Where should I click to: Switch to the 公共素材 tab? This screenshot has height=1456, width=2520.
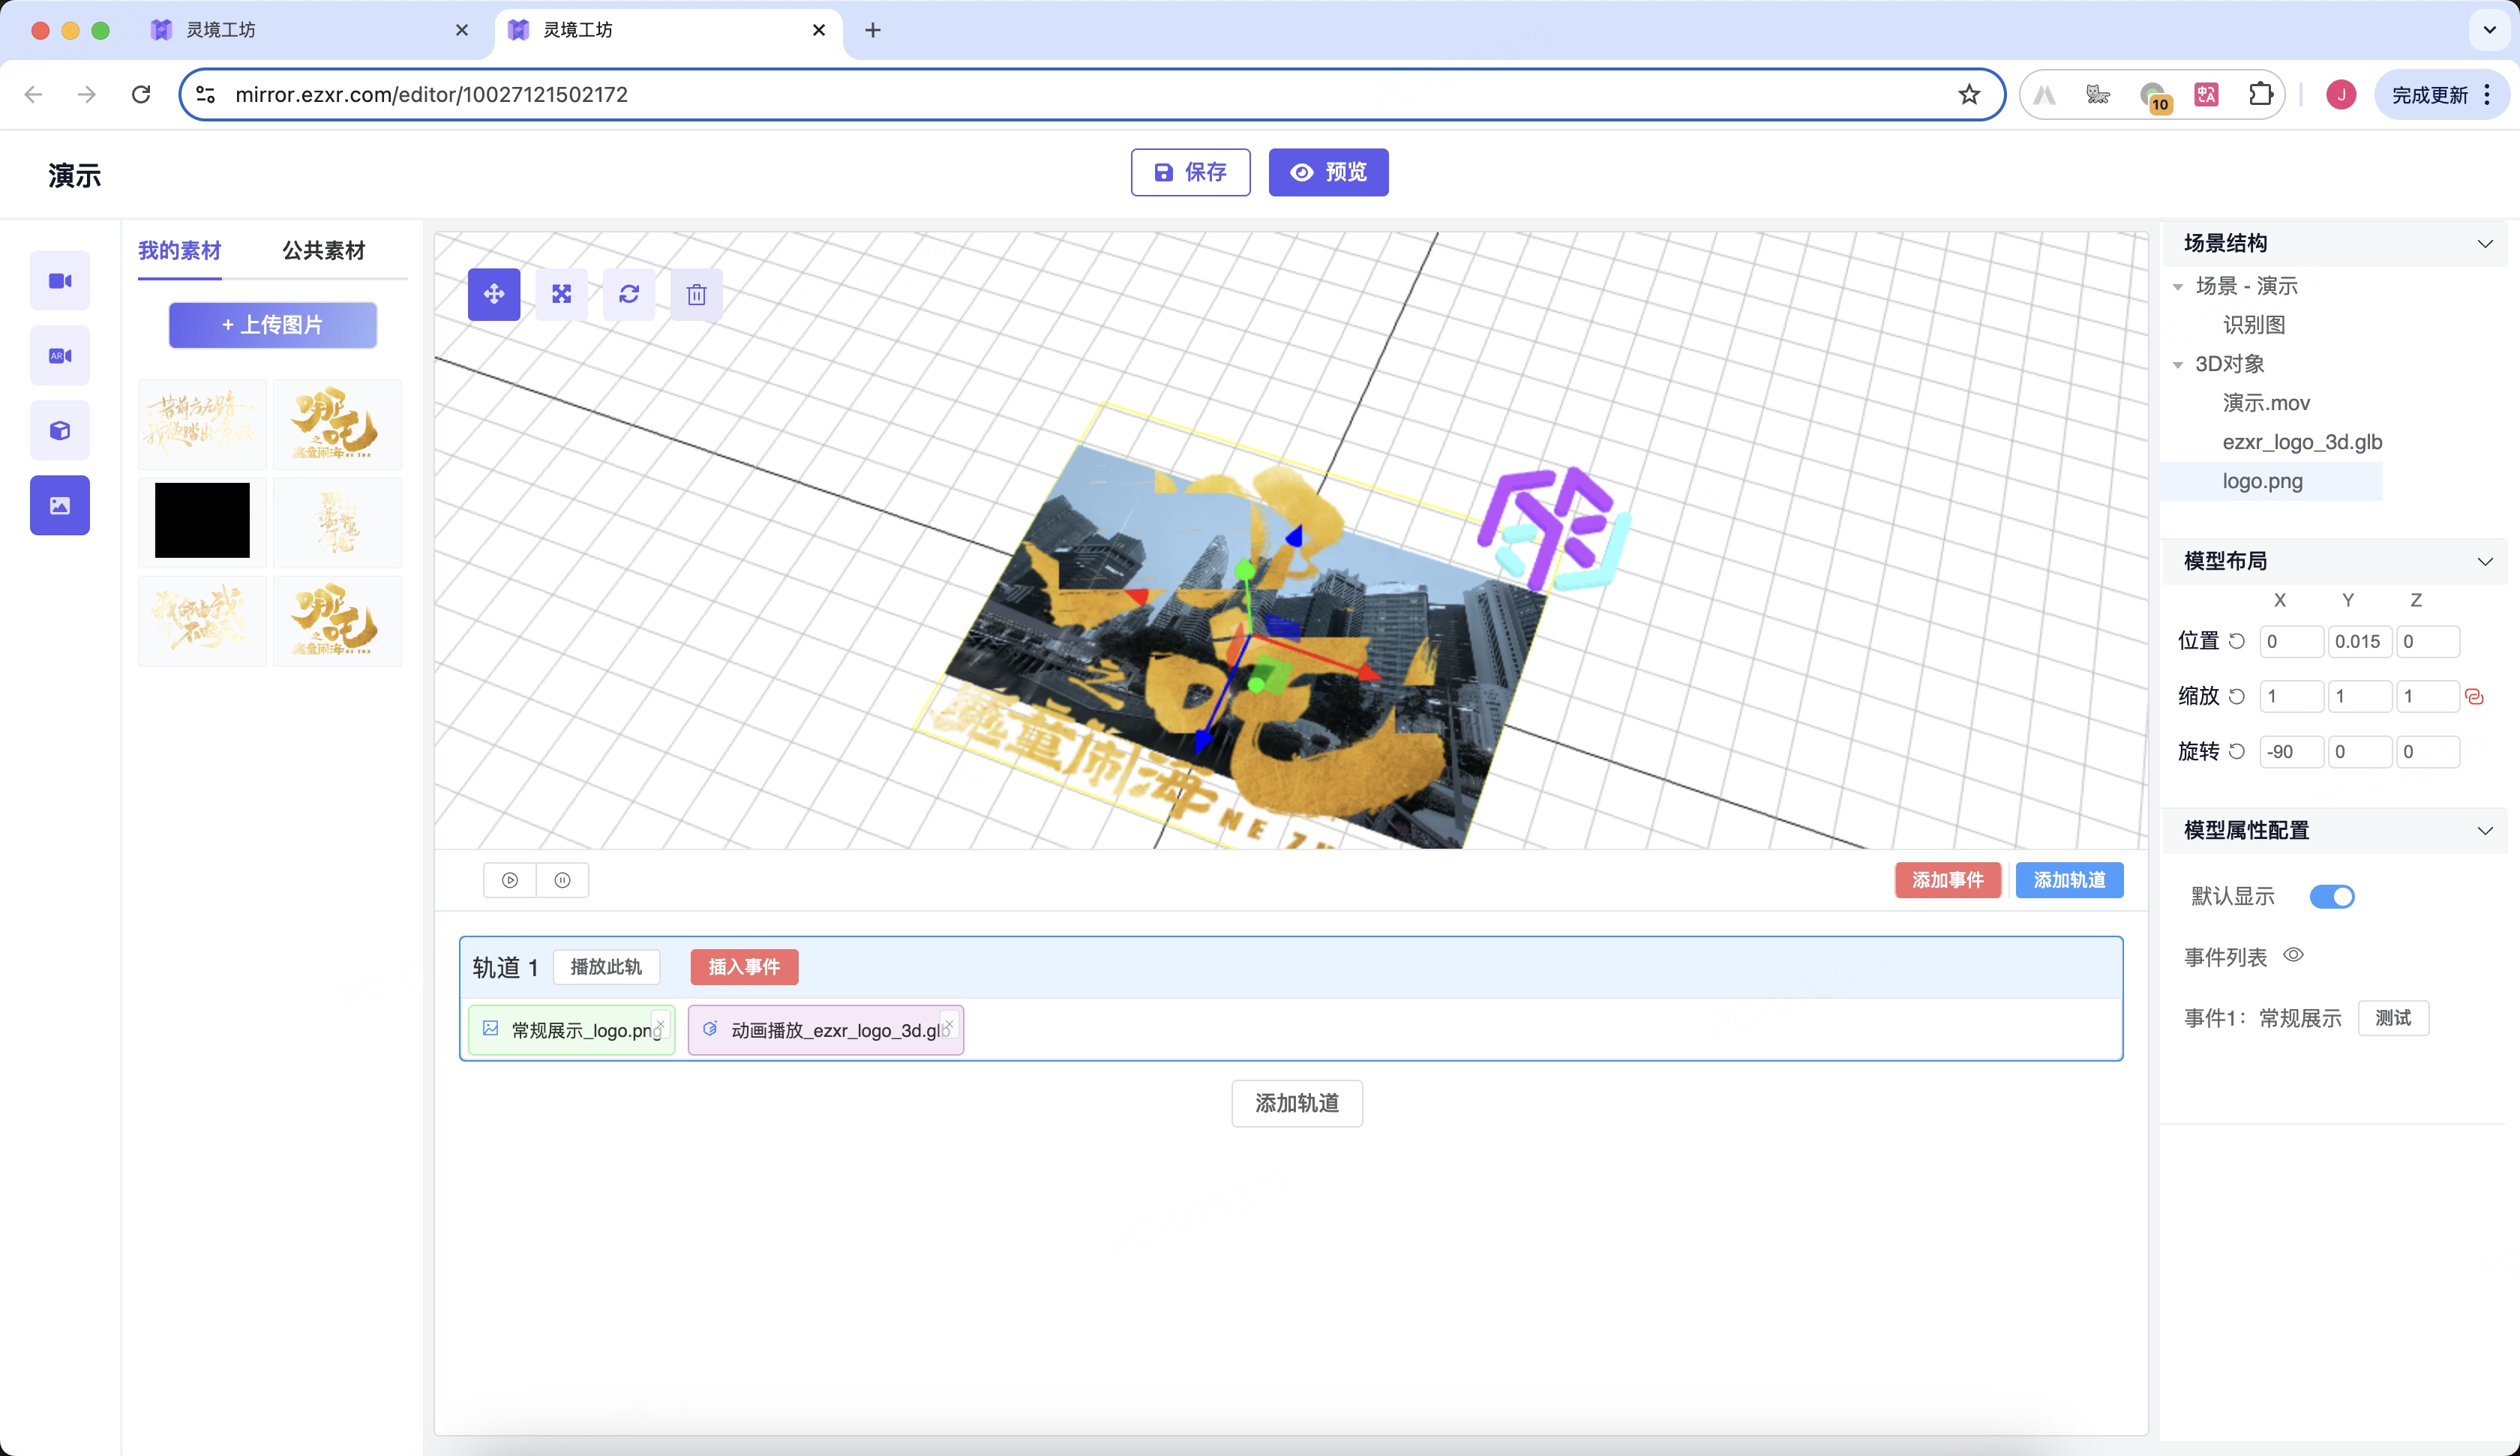pos(324,250)
